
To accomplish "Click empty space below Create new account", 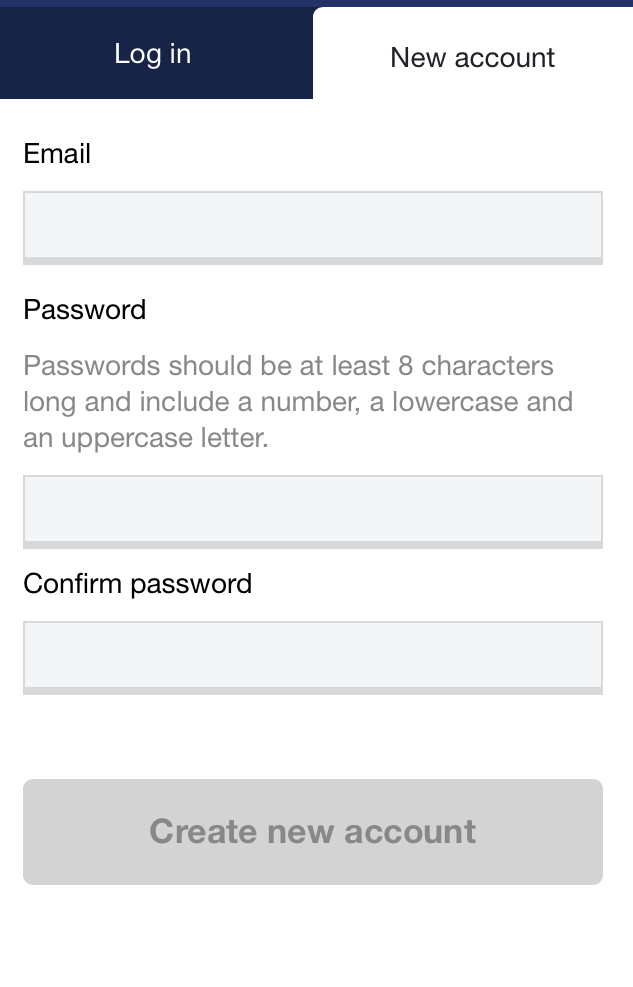I will (x=316, y=935).
